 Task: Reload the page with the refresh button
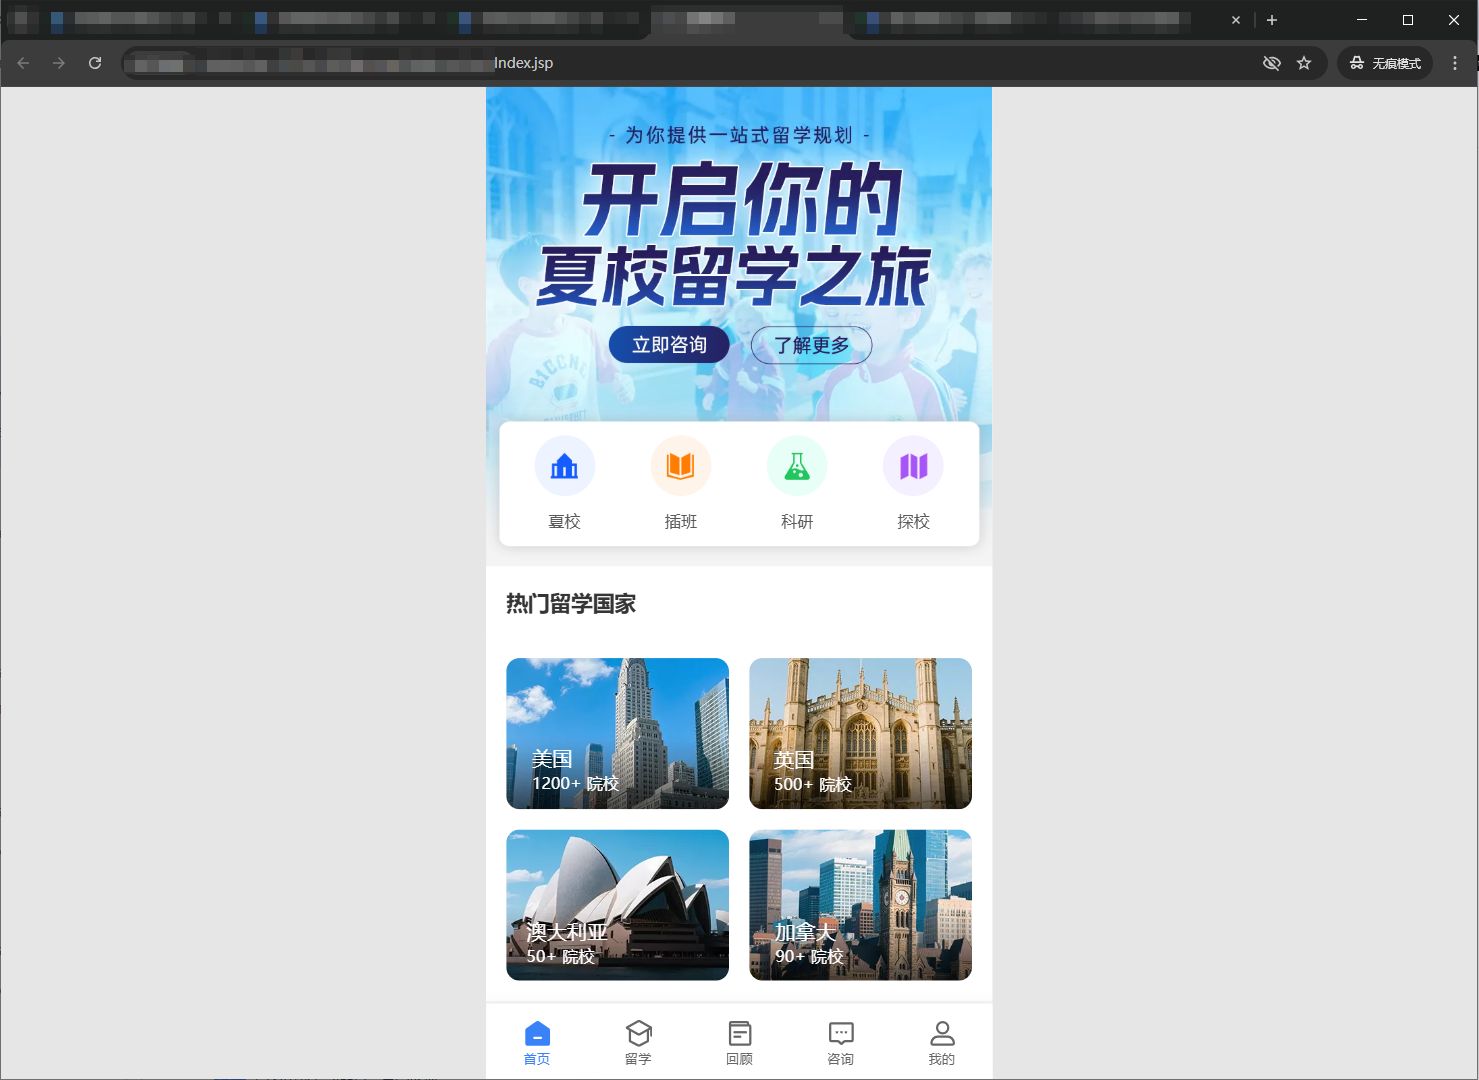(95, 63)
